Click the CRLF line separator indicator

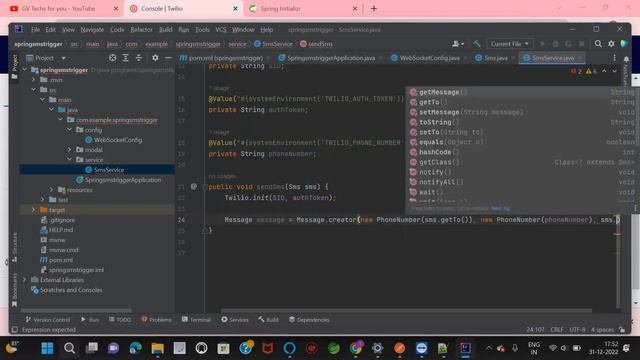557,329
